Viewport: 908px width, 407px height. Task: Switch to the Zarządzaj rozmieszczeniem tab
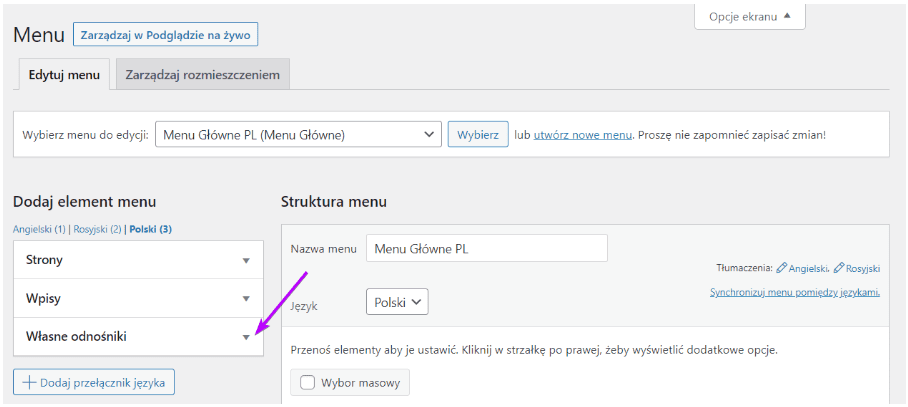click(x=203, y=75)
